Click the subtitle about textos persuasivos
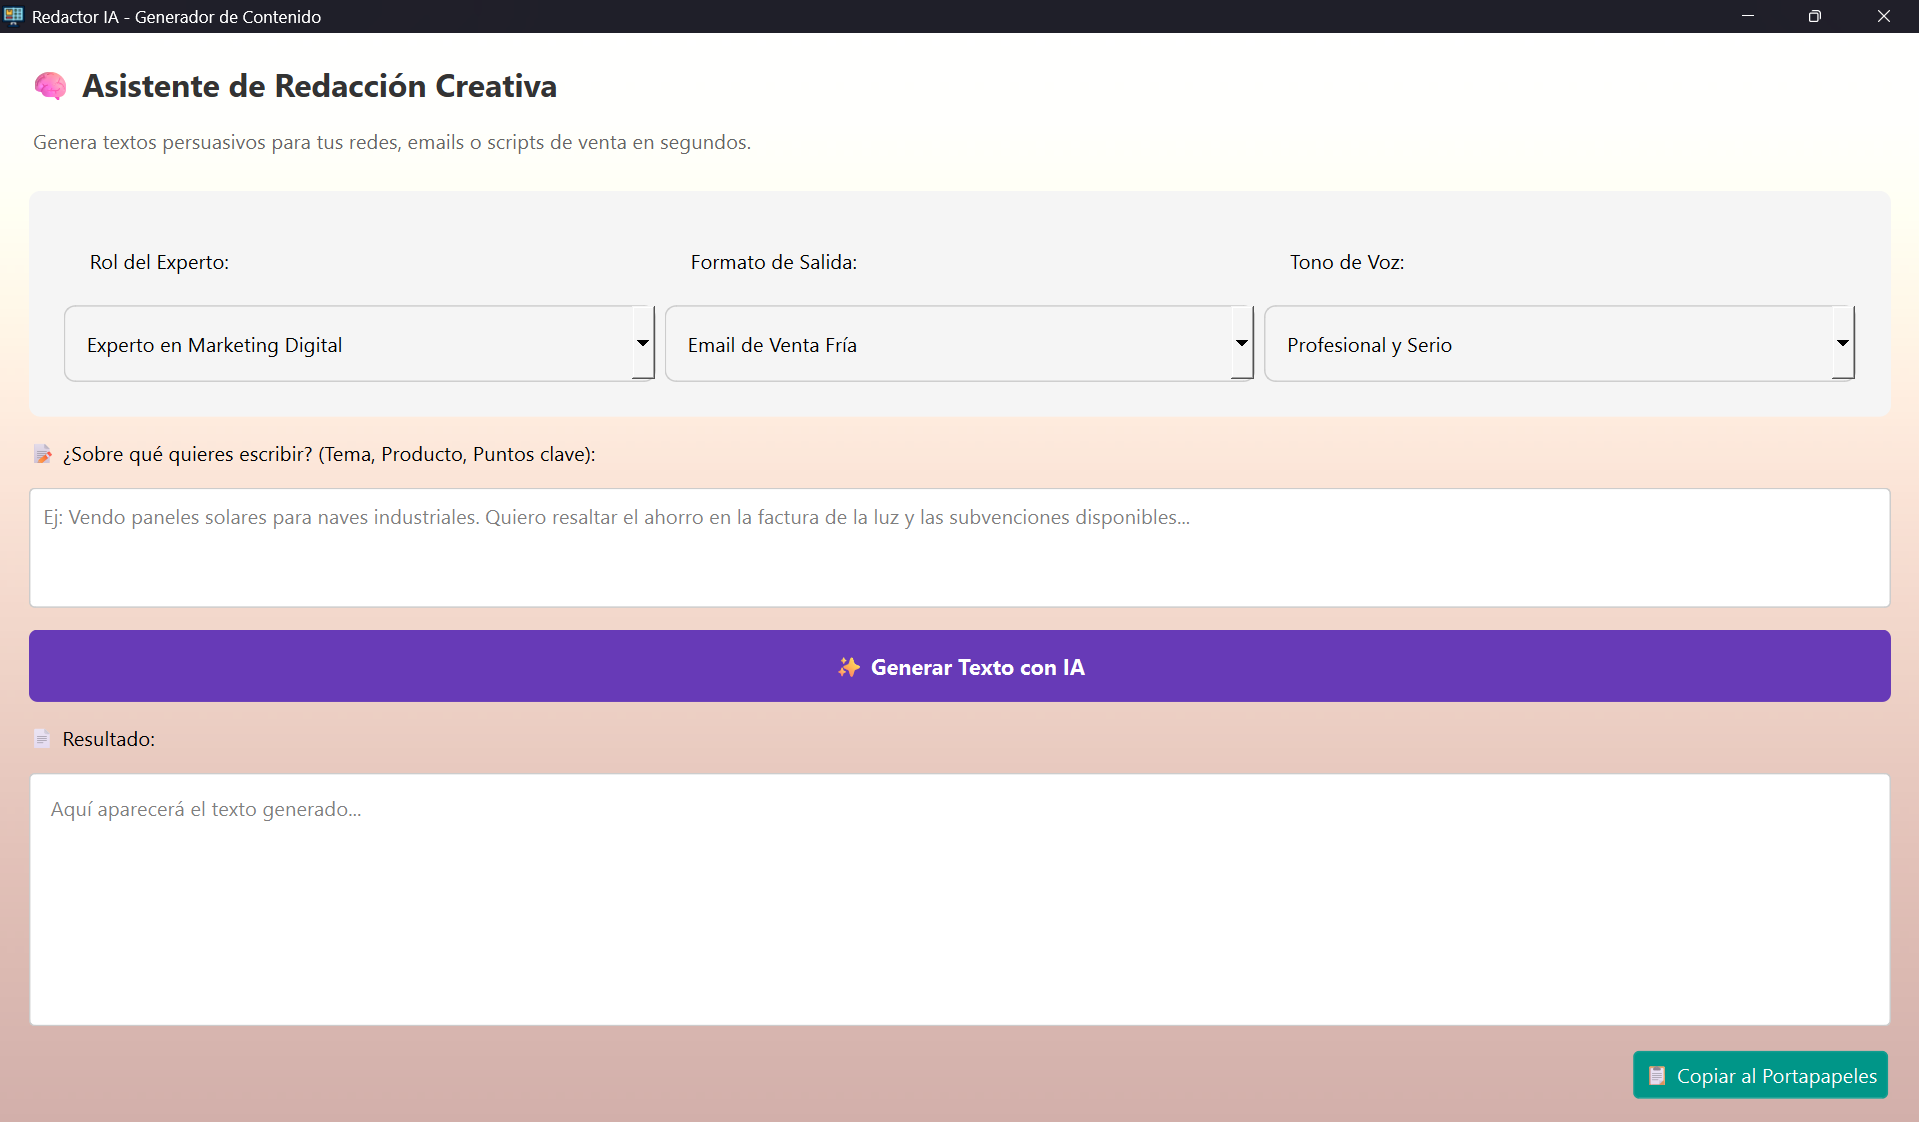Screen dimensions: 1919x1122 coord(391,142)
